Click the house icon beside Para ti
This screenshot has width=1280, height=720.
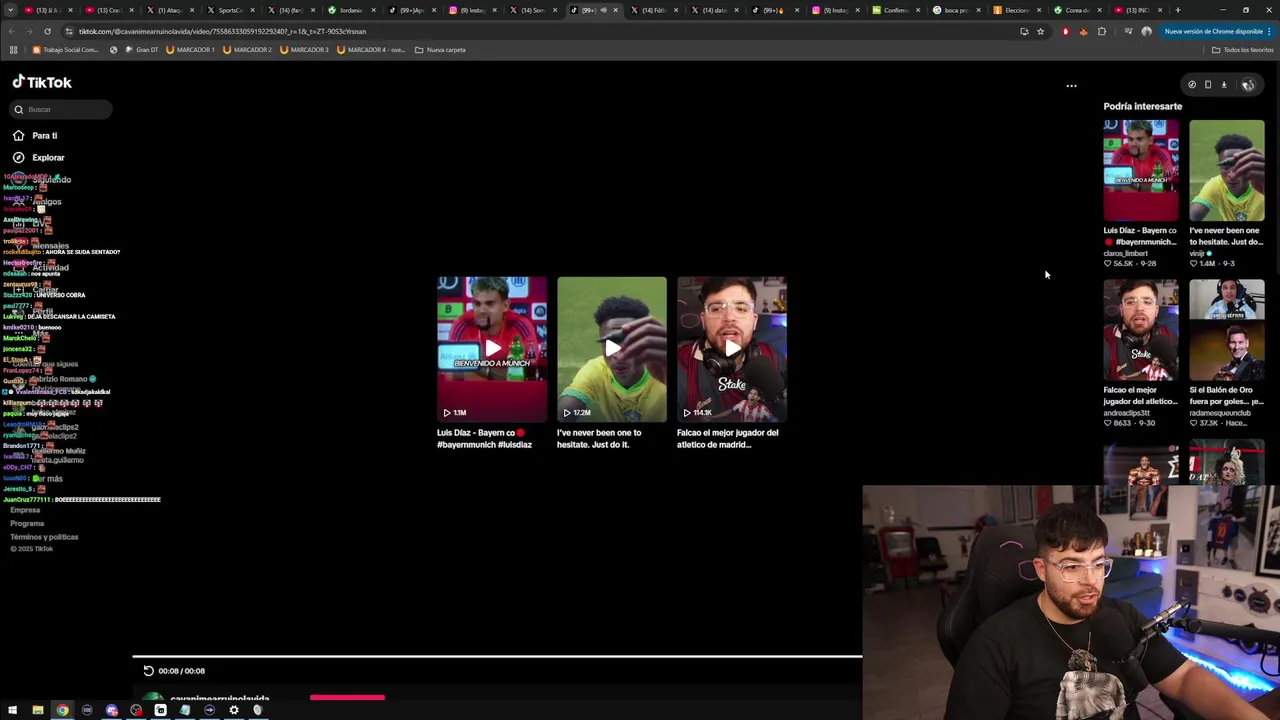click(18, 135)
